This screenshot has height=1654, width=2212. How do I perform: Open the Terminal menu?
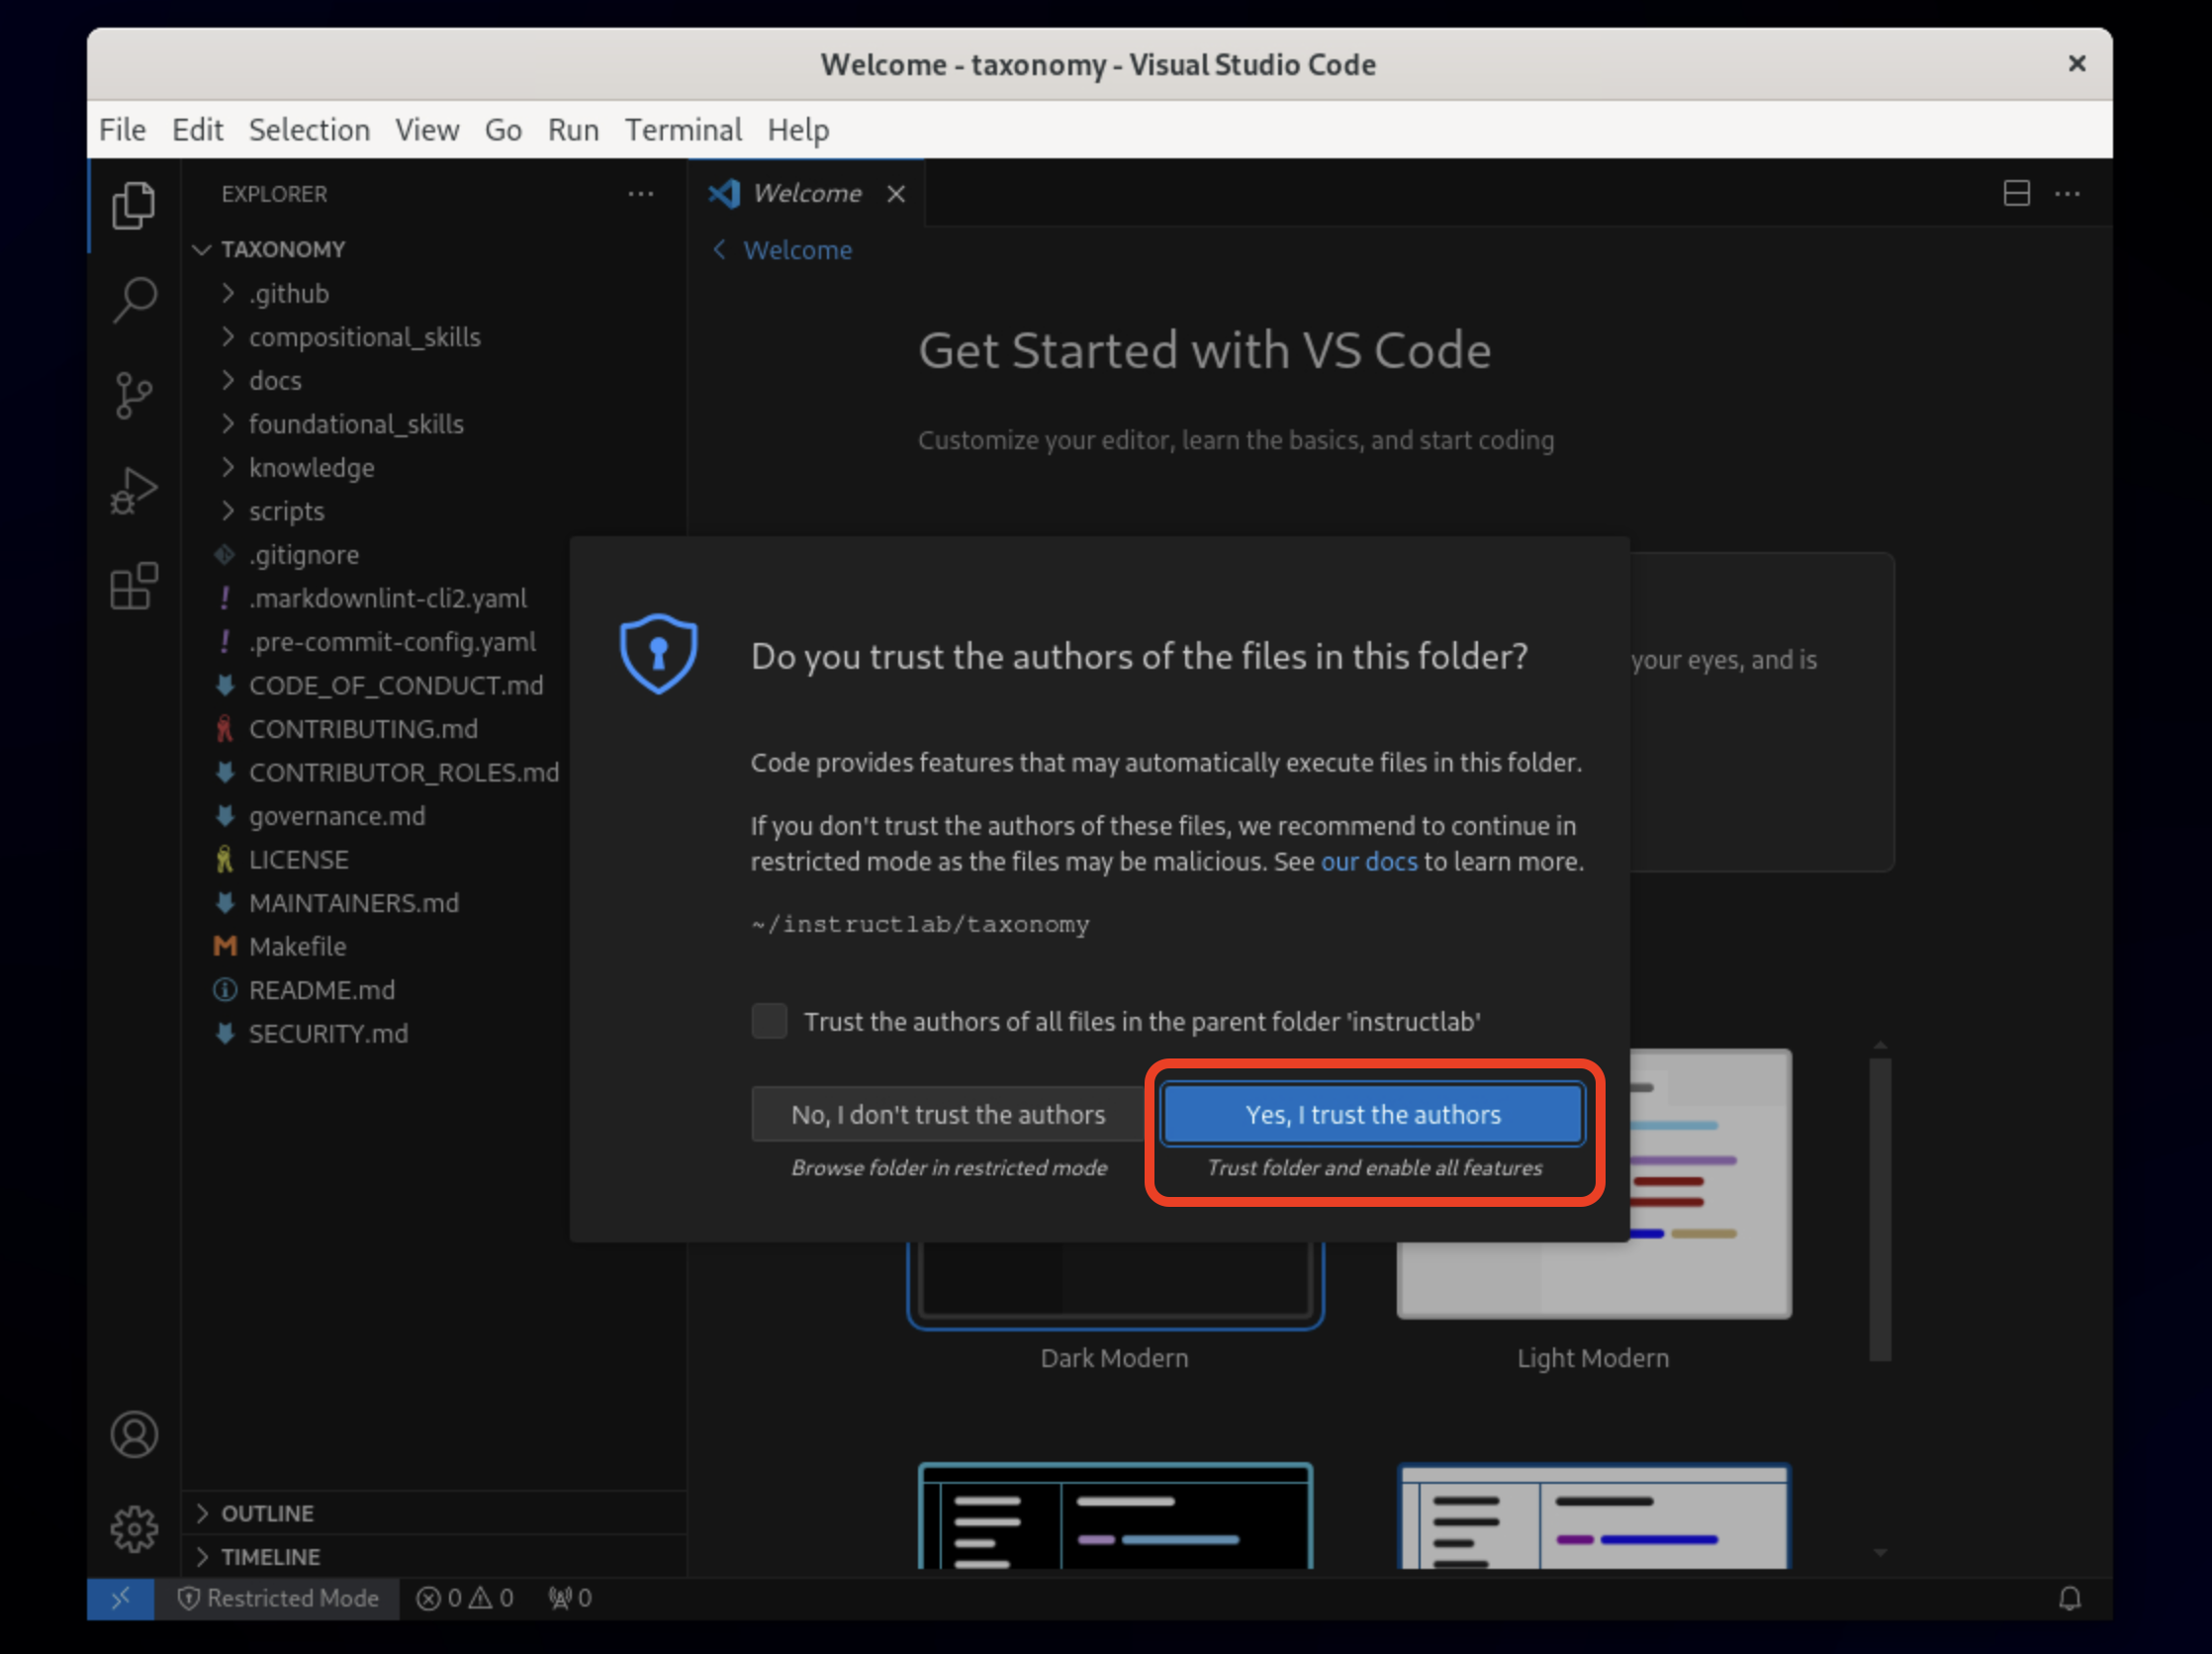point(683,130)
